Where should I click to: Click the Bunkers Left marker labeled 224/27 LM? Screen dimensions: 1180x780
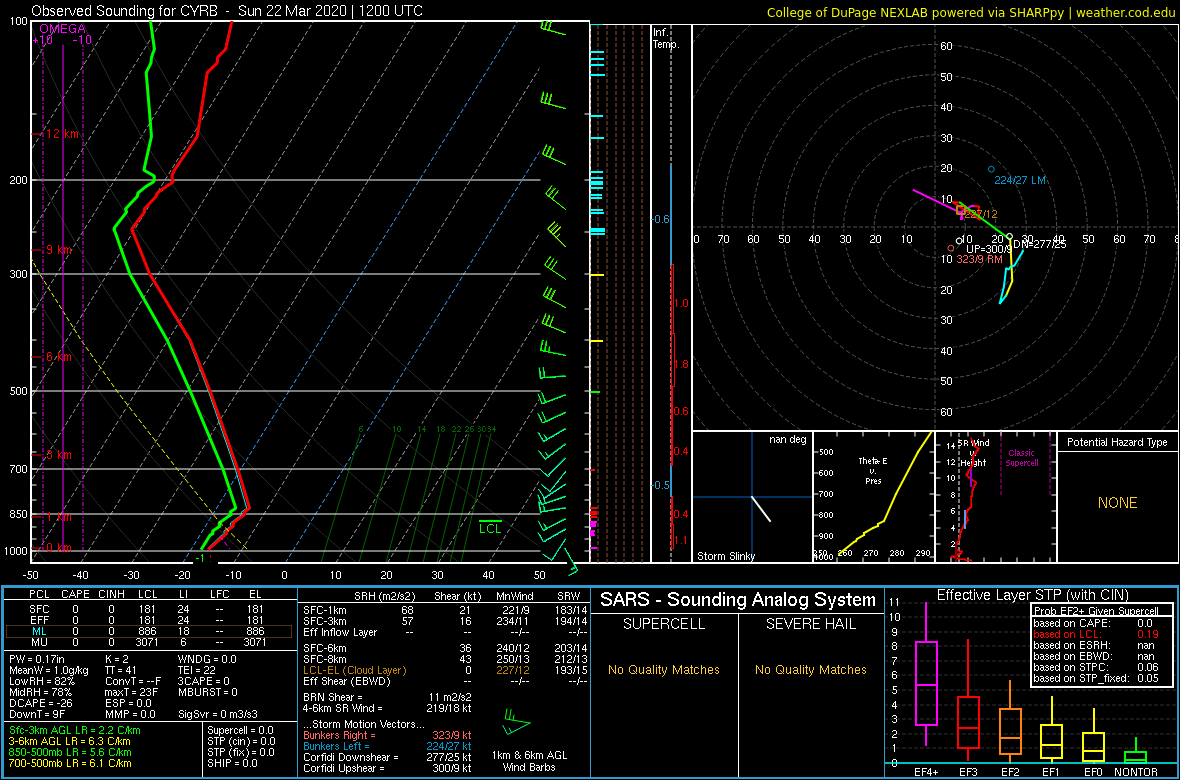(991, 169)
